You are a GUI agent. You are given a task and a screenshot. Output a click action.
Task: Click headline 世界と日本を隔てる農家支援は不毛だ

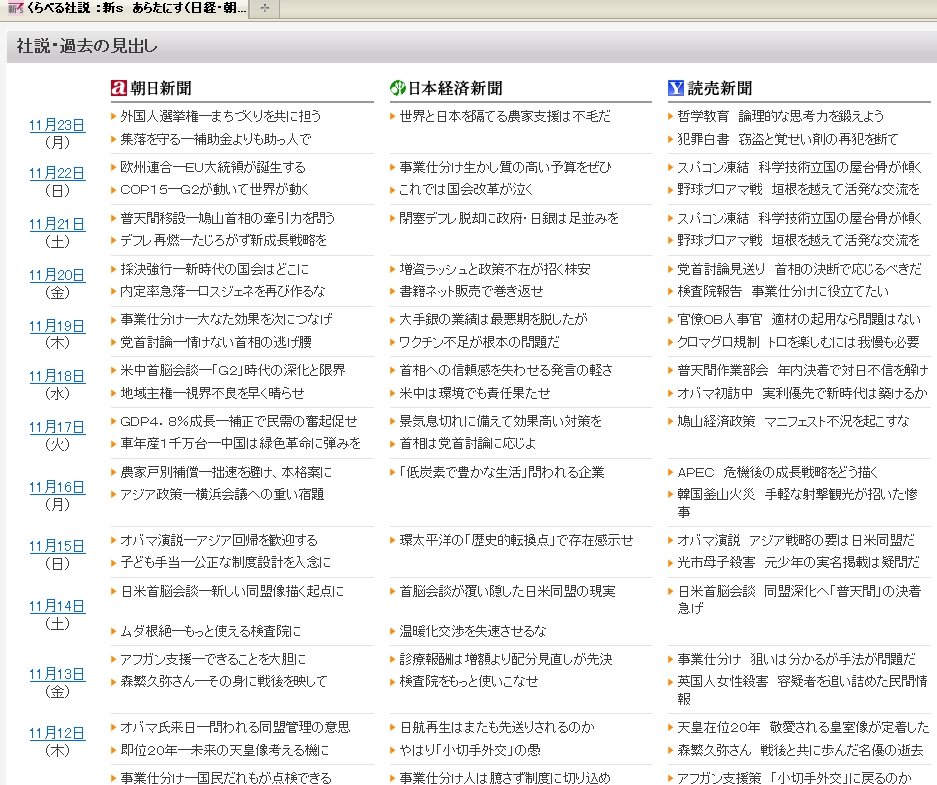click(505, 116)
